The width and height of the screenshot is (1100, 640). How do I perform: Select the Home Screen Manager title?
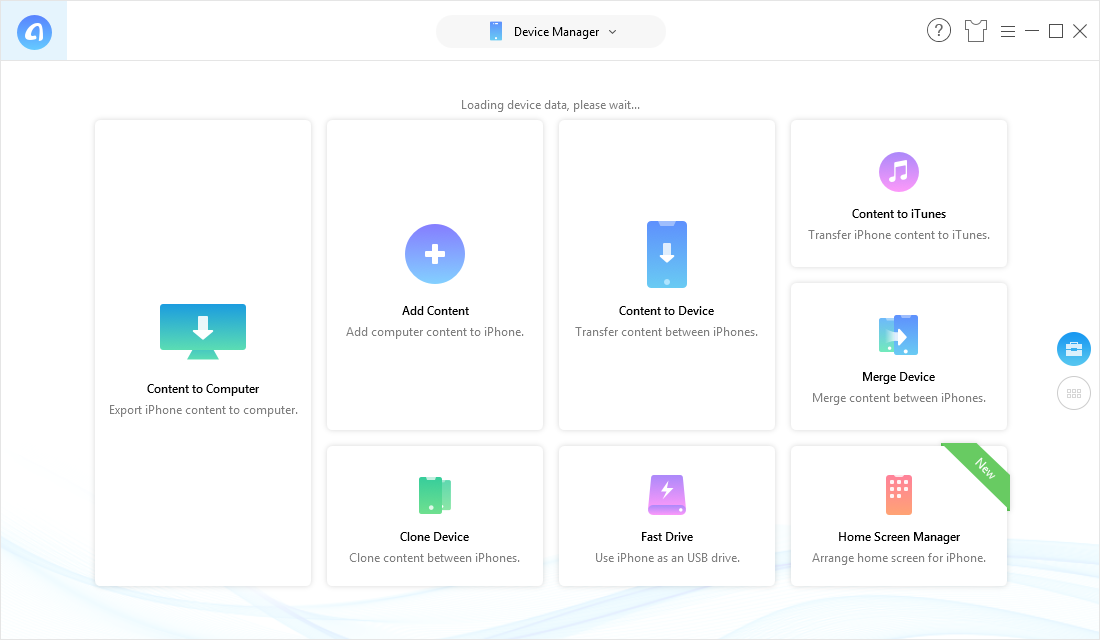click(x=899, y=537)
